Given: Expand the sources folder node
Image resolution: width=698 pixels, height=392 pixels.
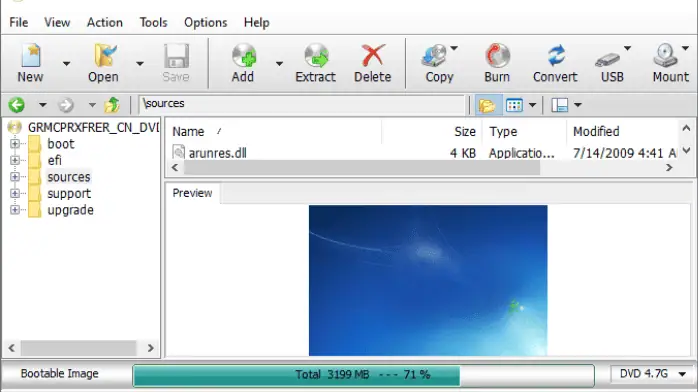Looking at the screenshot, I should (15, 177).
